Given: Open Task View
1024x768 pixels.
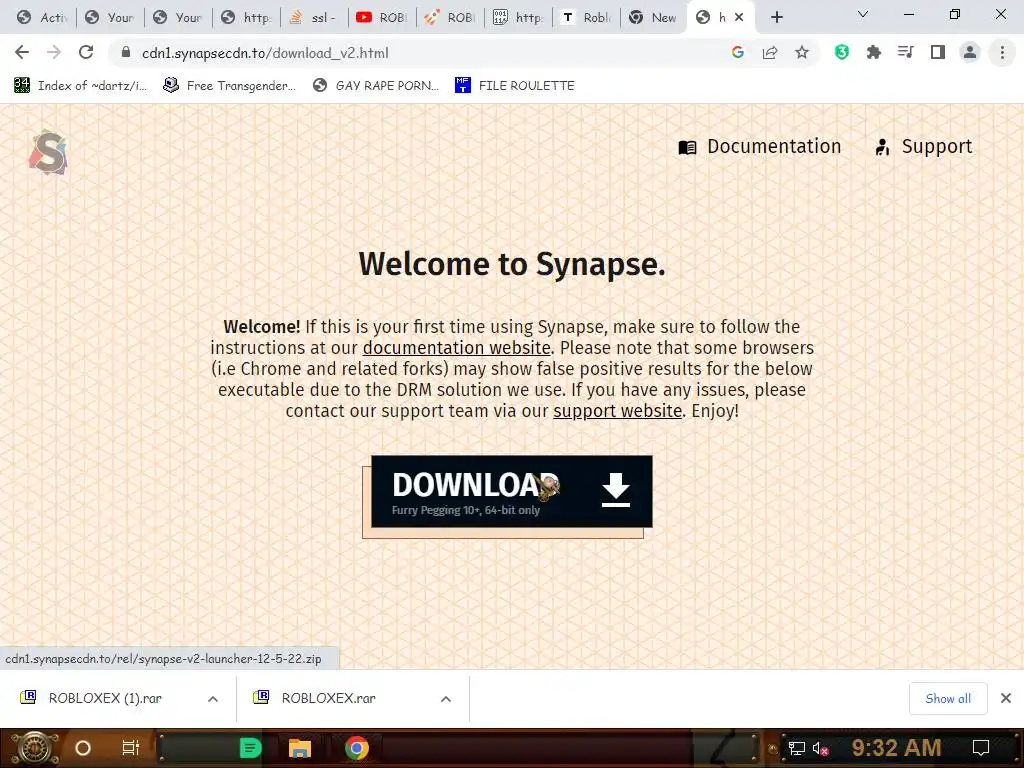Looking at the screenshot, I should (131, 748).
